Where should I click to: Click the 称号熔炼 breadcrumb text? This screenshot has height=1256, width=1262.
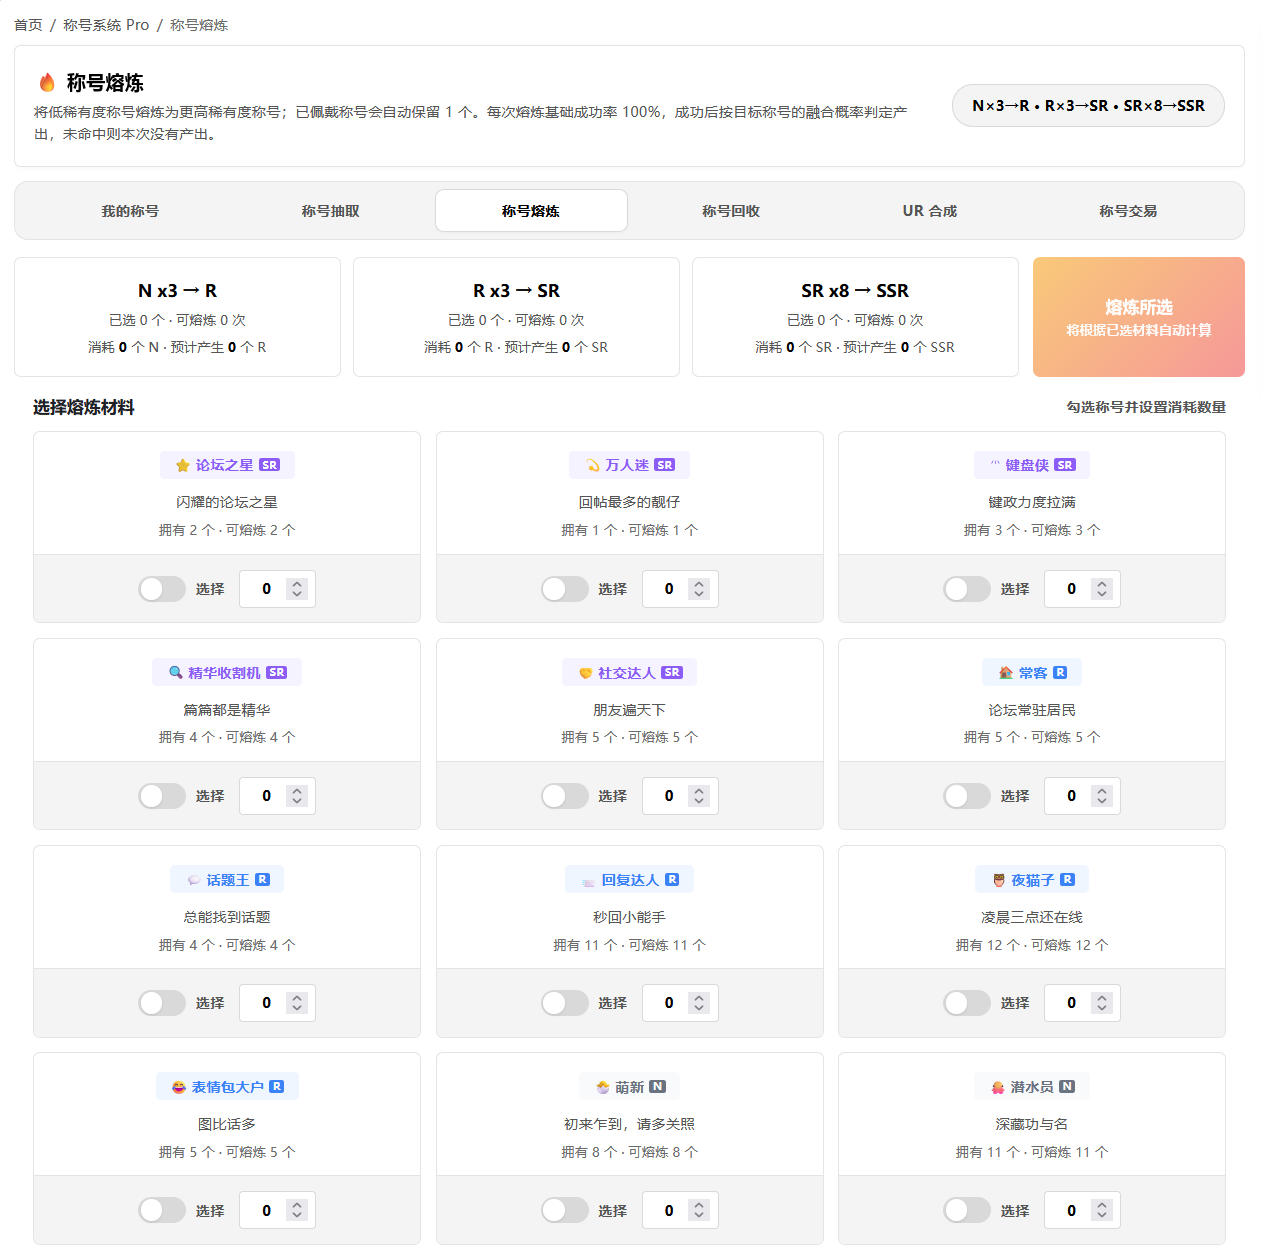[x=199, y=25]
